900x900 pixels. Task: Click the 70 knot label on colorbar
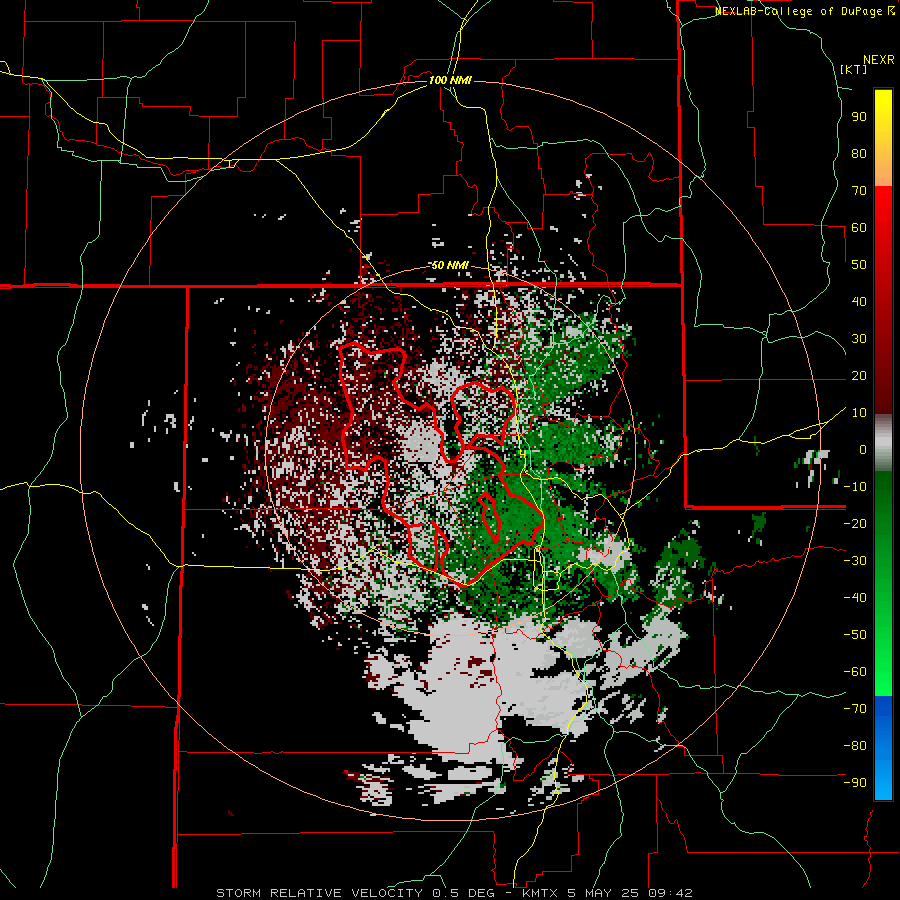(859, 191)
